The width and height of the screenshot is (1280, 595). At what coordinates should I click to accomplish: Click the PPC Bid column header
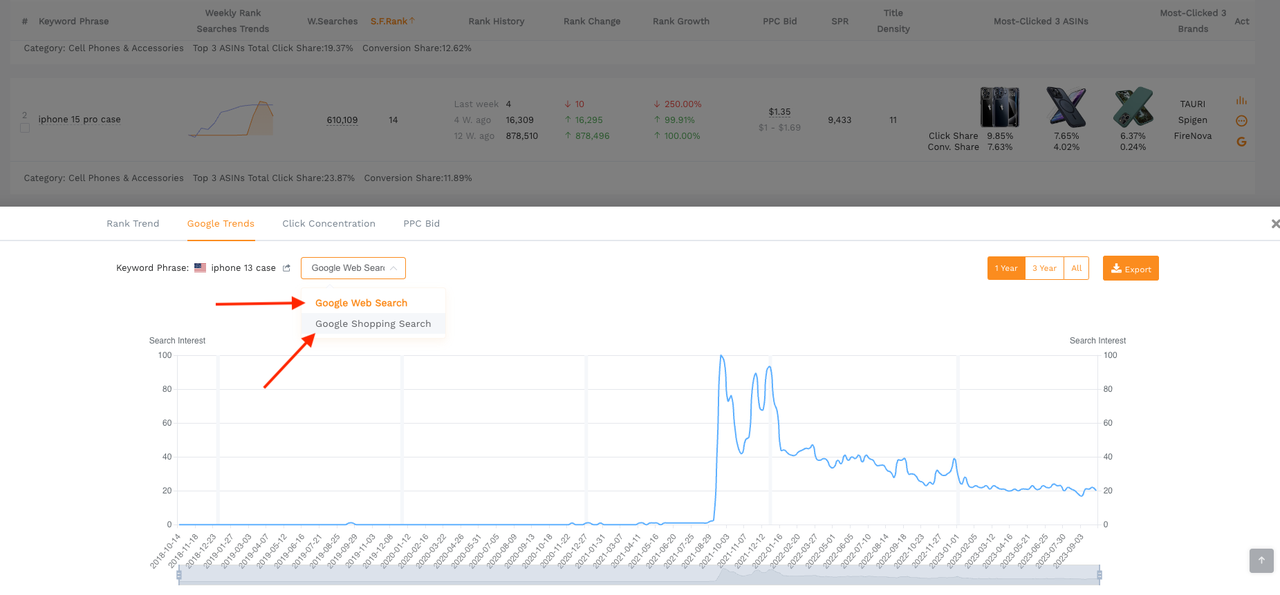[x=780, y=21]
